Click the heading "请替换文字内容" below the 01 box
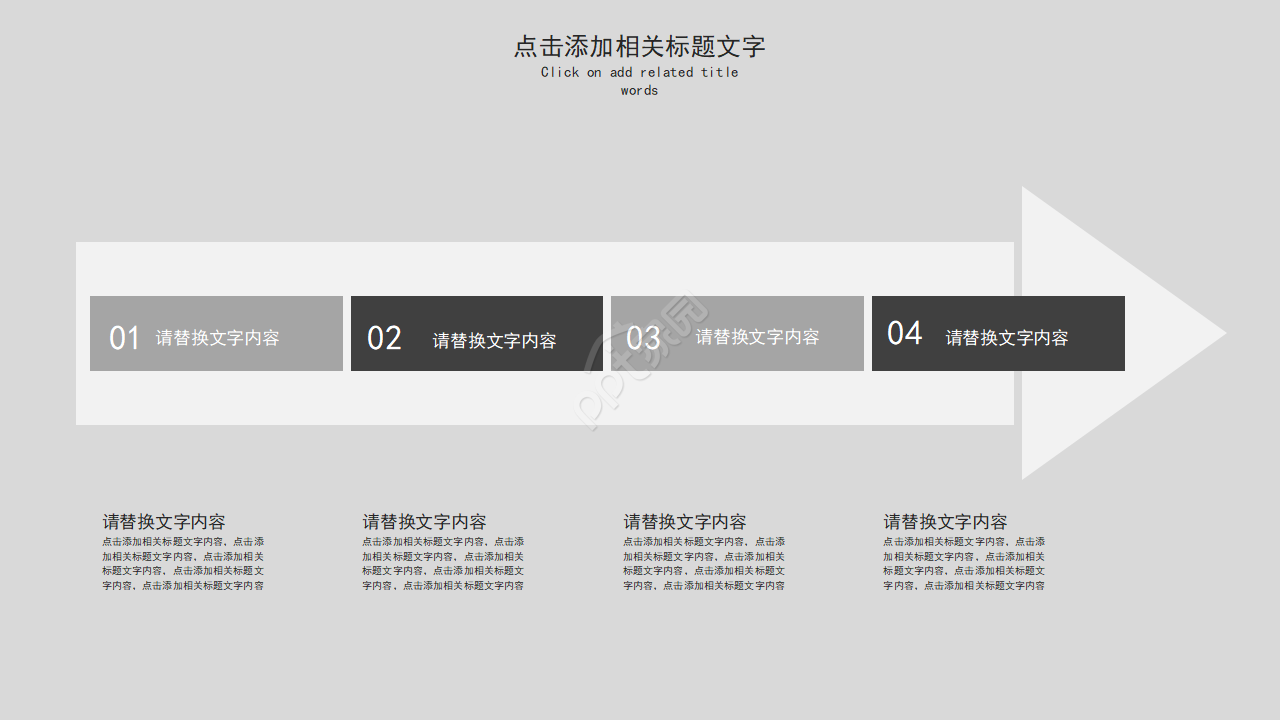This screenshot has height=720, width=1280. pos(164,522)
